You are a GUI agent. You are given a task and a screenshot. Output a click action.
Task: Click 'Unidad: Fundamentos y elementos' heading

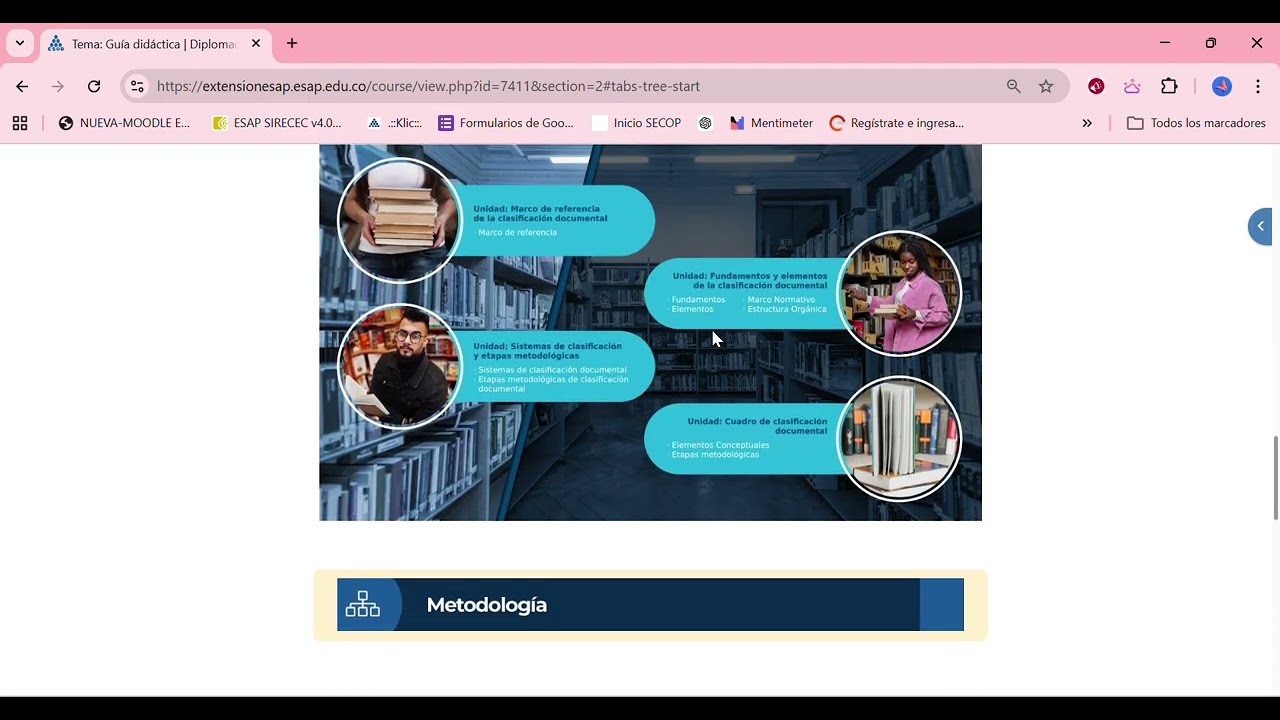750,280
